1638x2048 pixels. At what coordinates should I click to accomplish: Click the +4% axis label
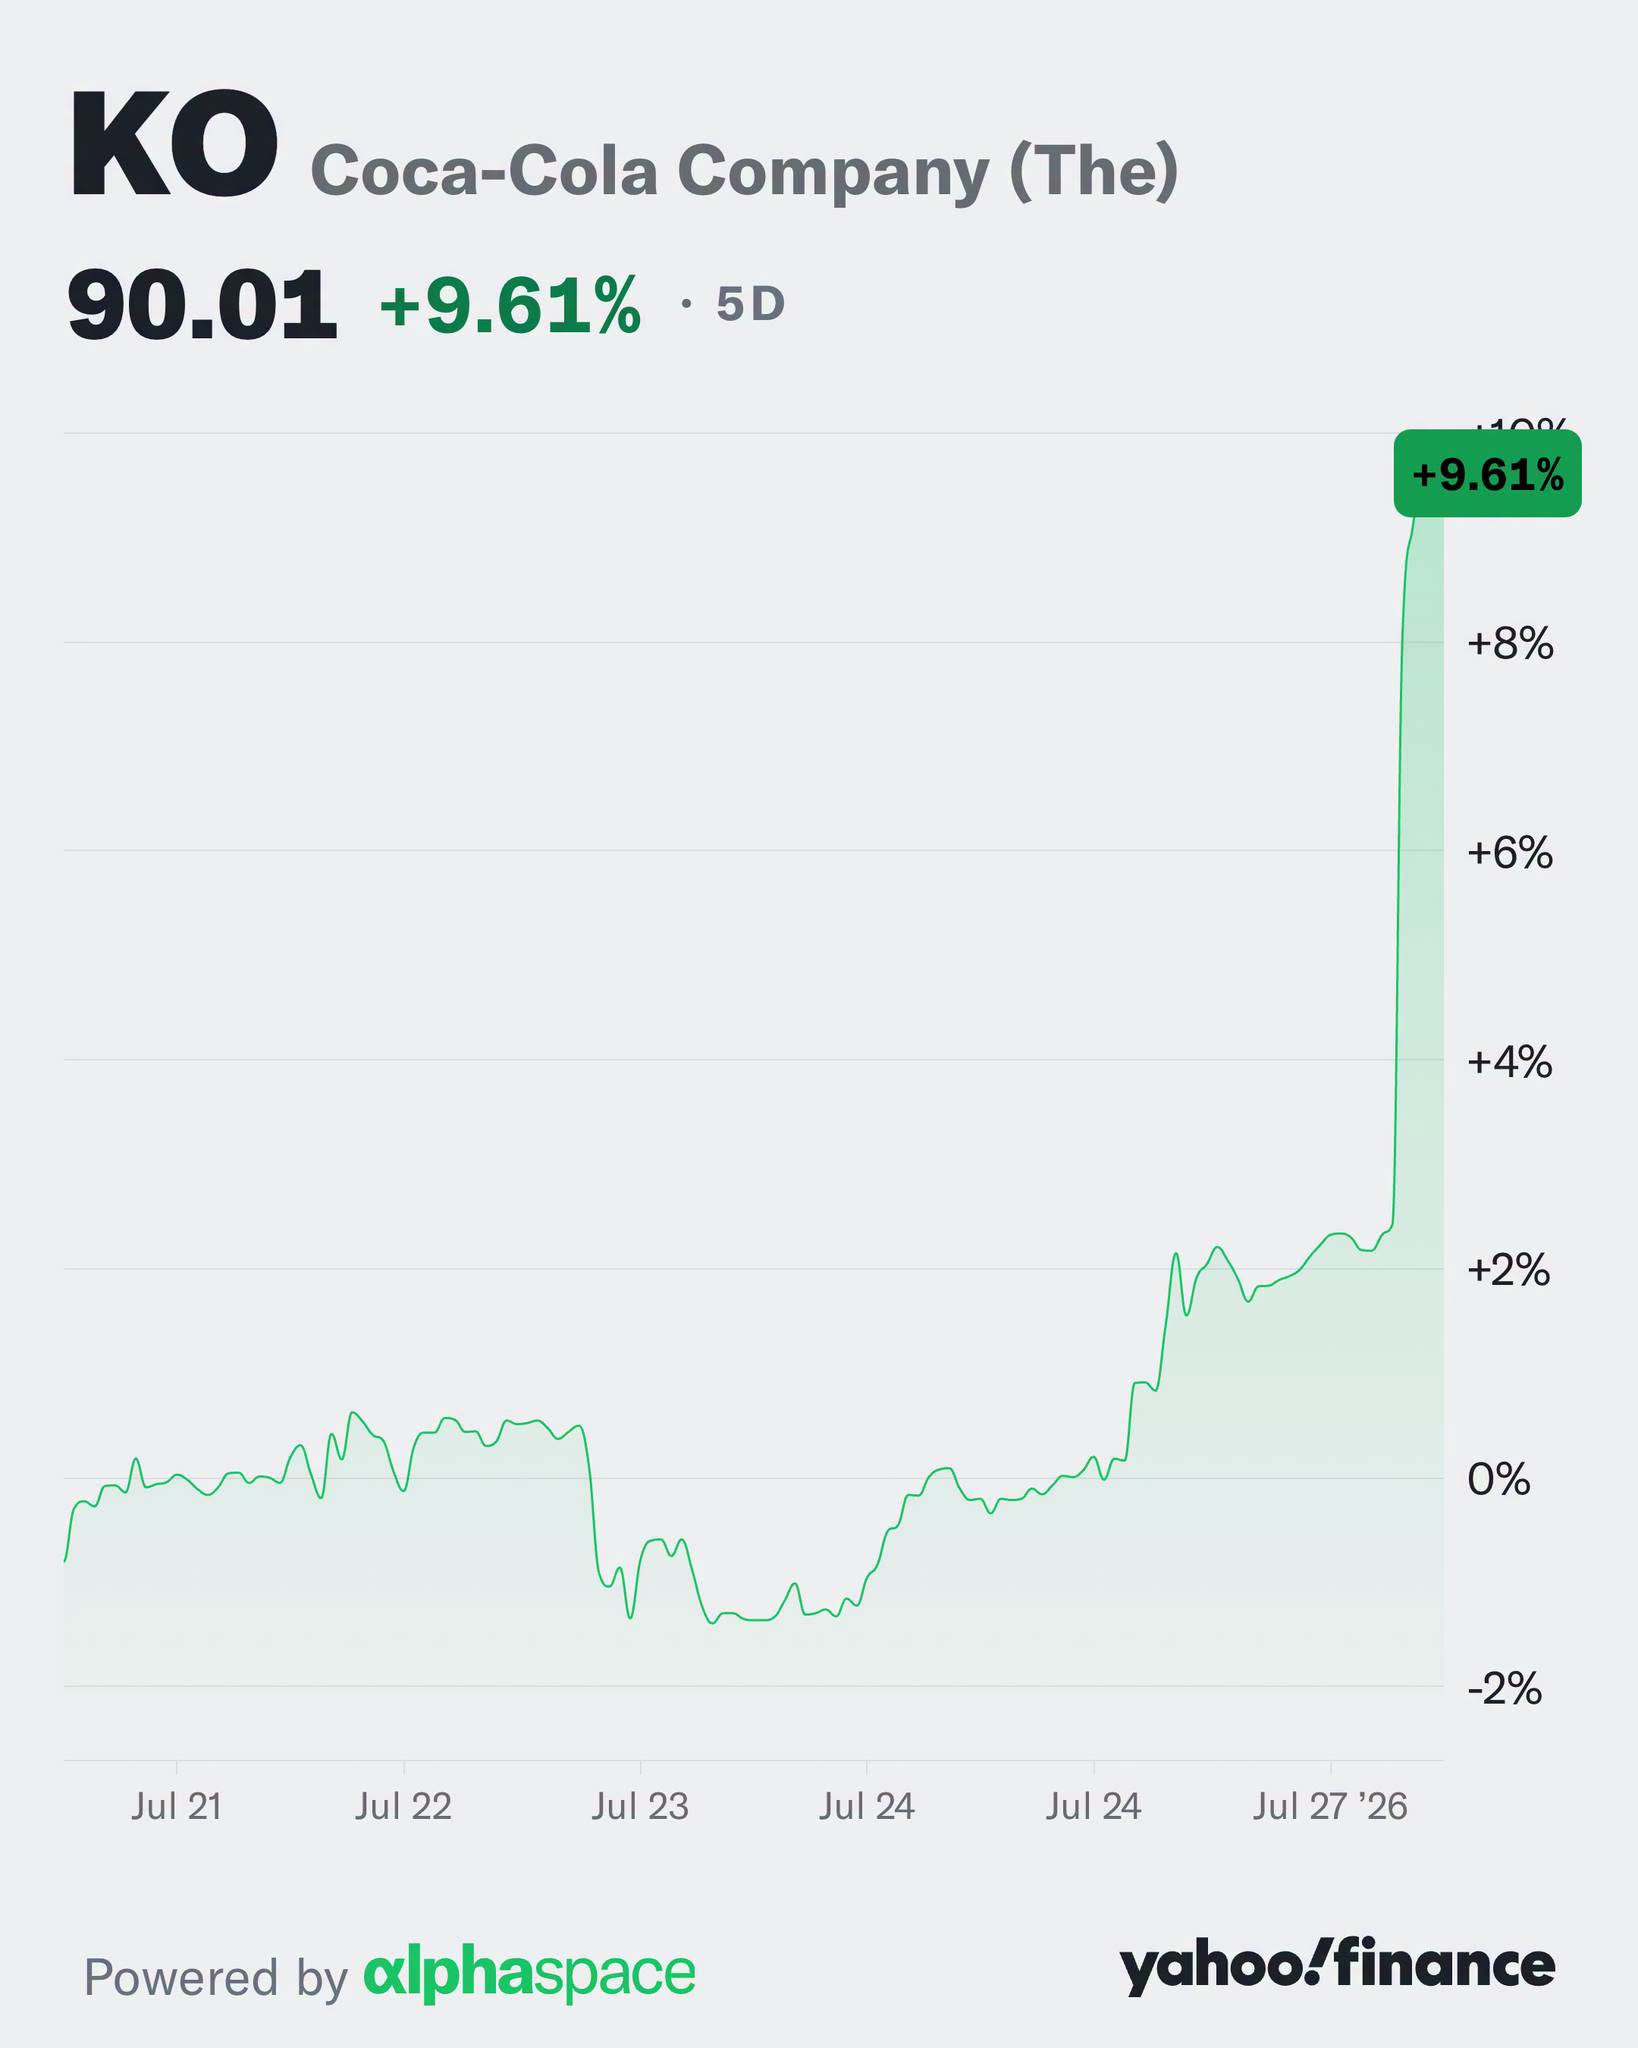pyautogui.click(x=1510, y=1062)
